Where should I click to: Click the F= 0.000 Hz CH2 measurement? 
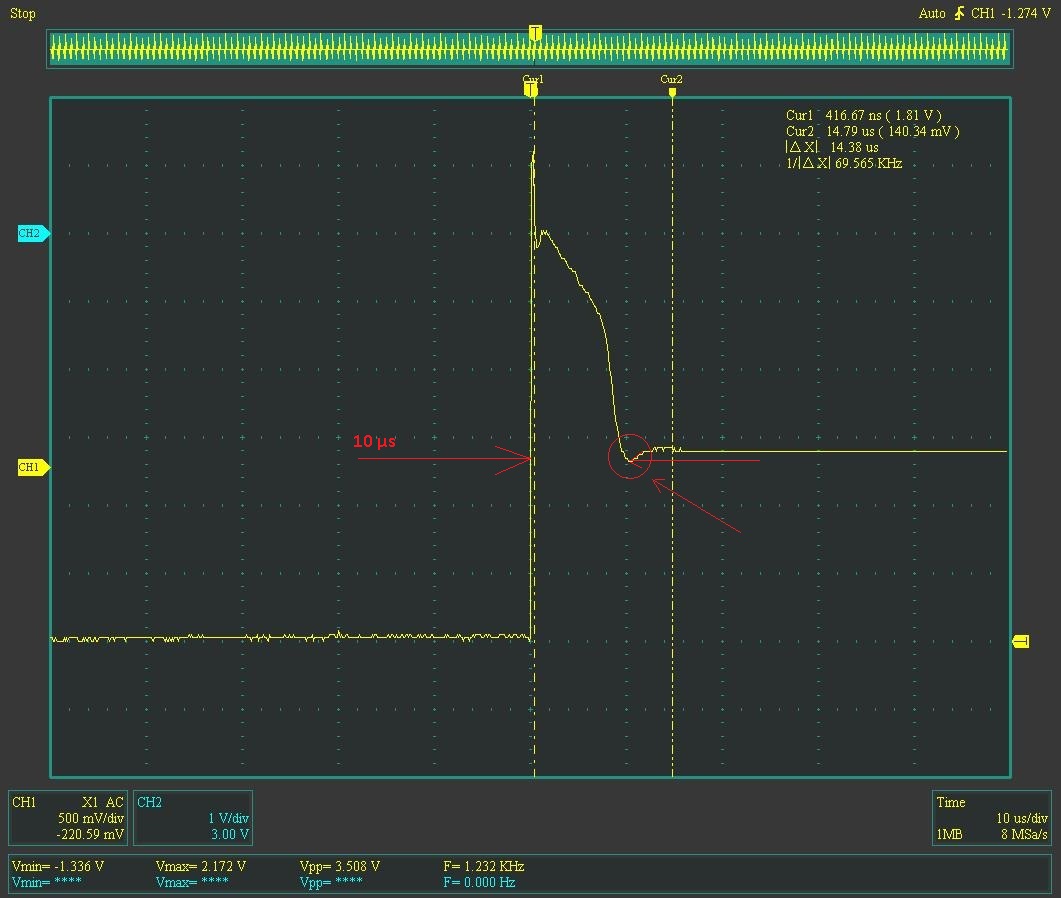pyautogui.click(x=479, y=882)
